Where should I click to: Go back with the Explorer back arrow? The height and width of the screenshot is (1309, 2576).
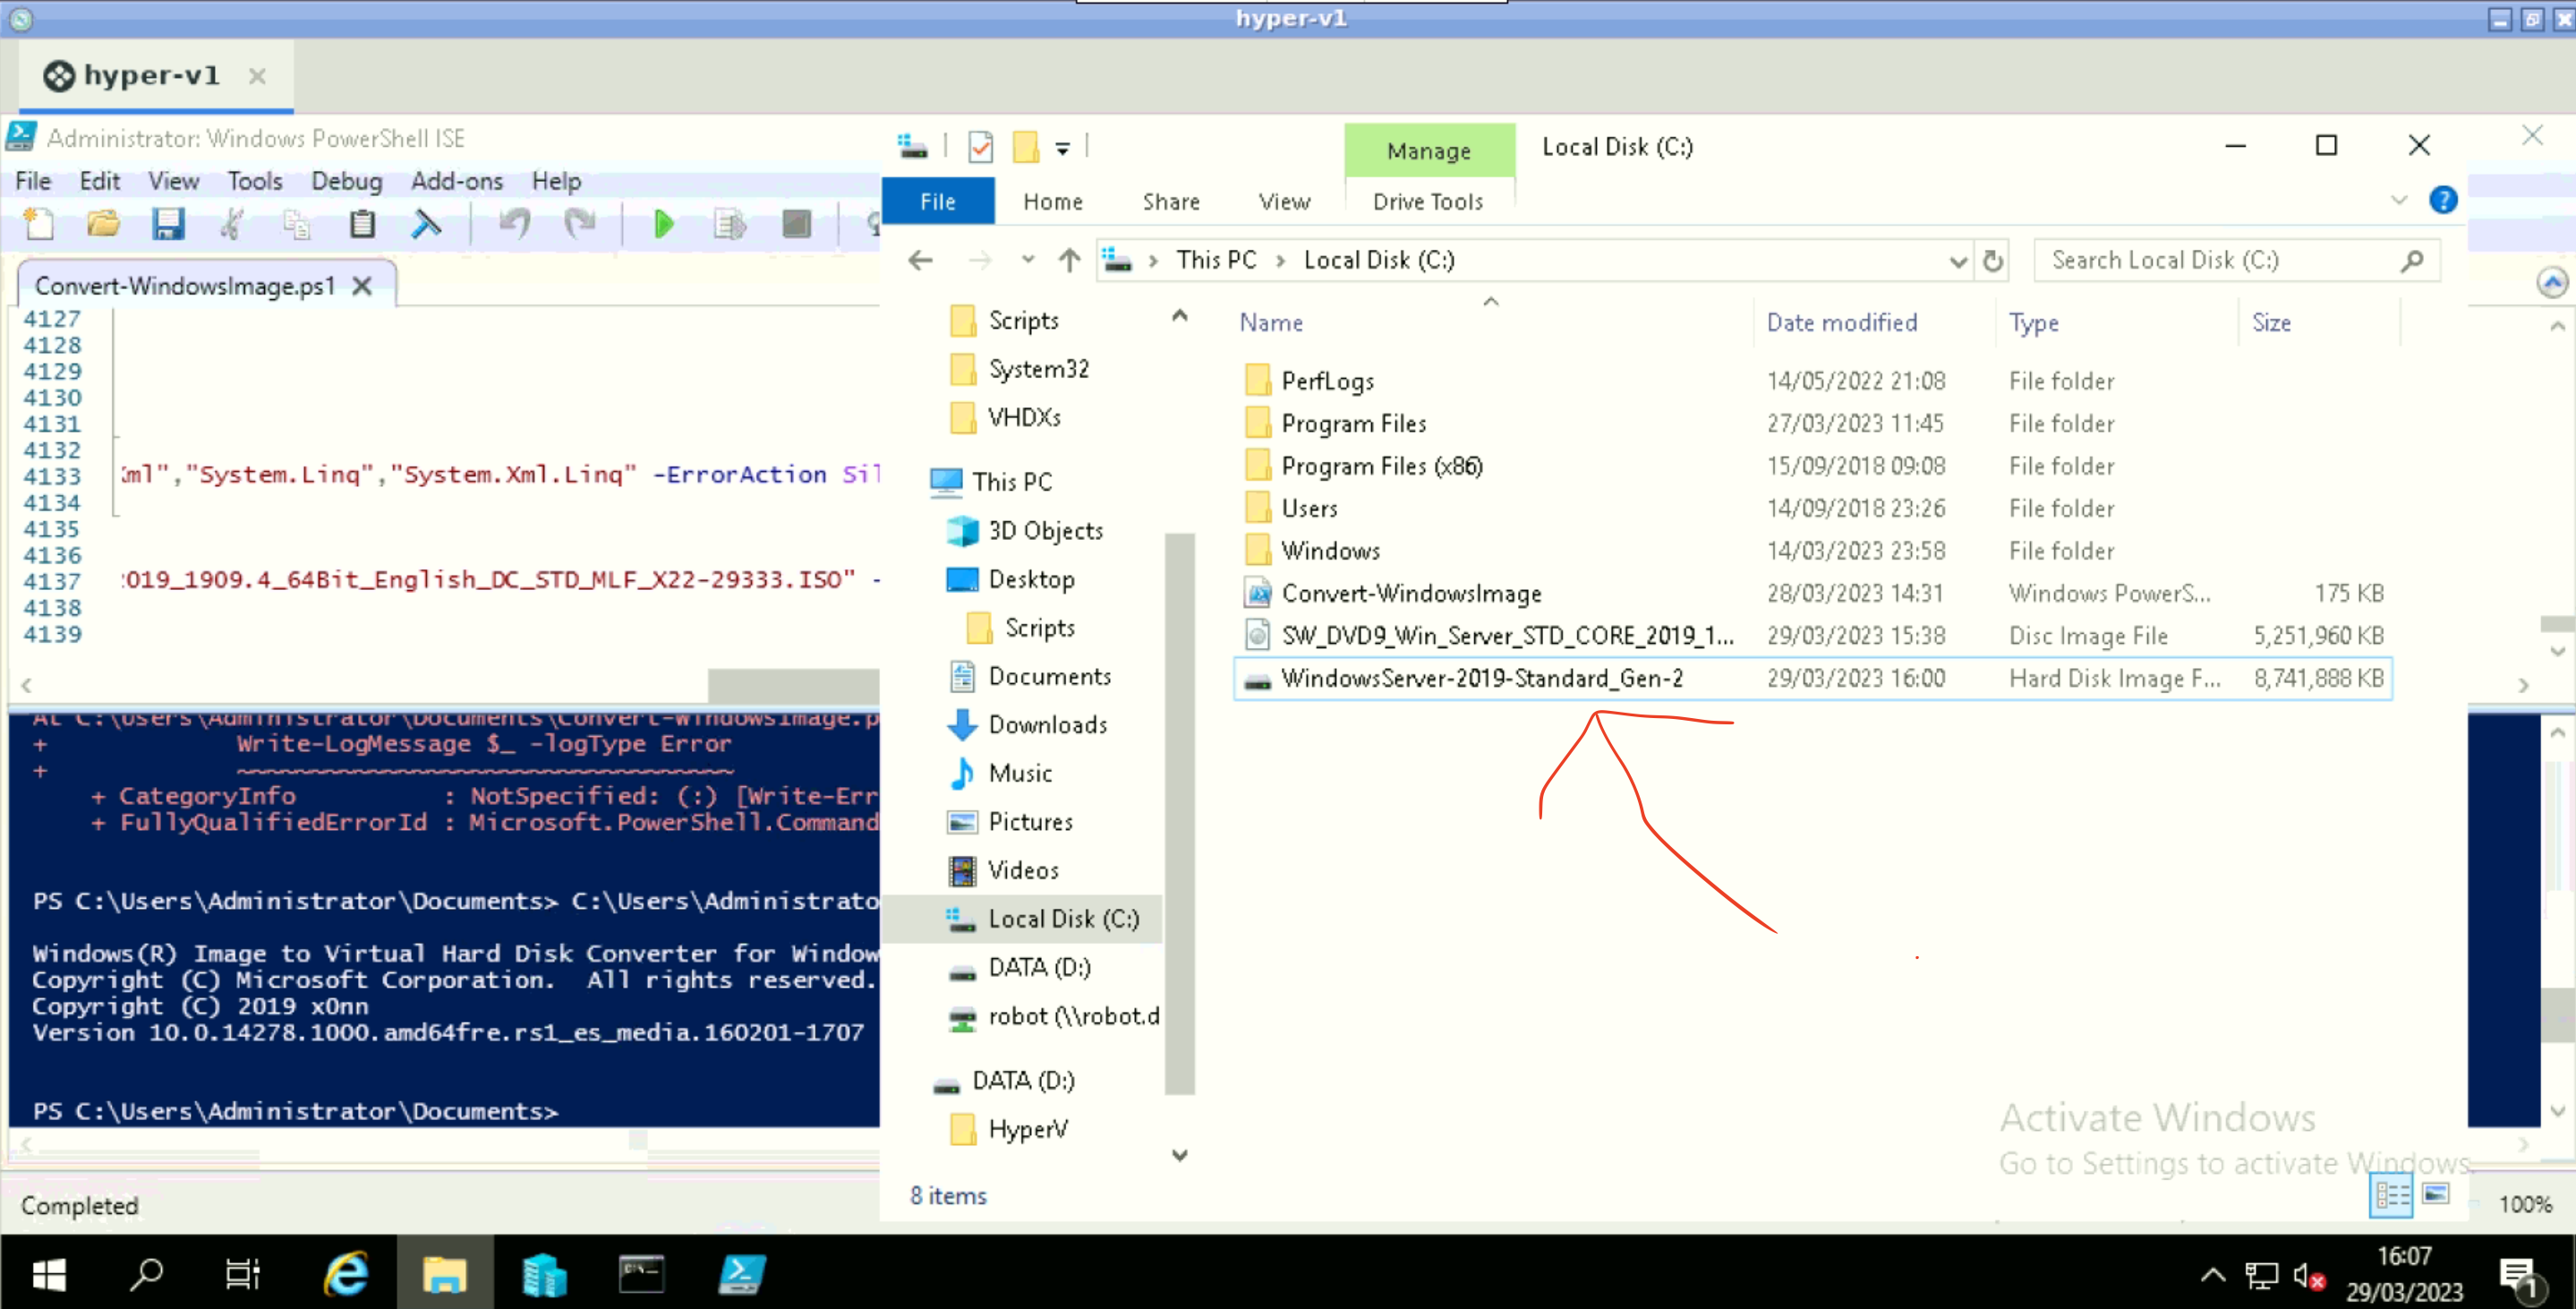coord(920,261)
